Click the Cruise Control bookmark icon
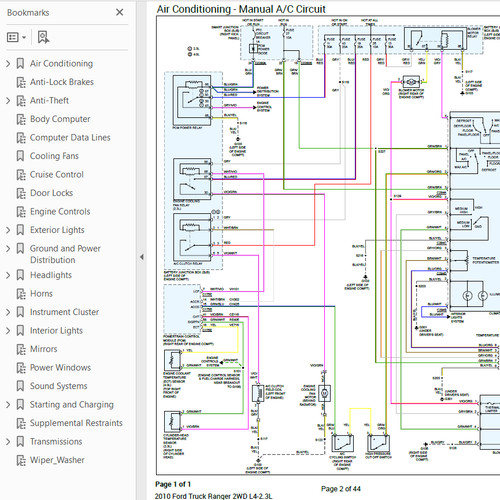Viewport: 500px width, 500px height. 21,175
